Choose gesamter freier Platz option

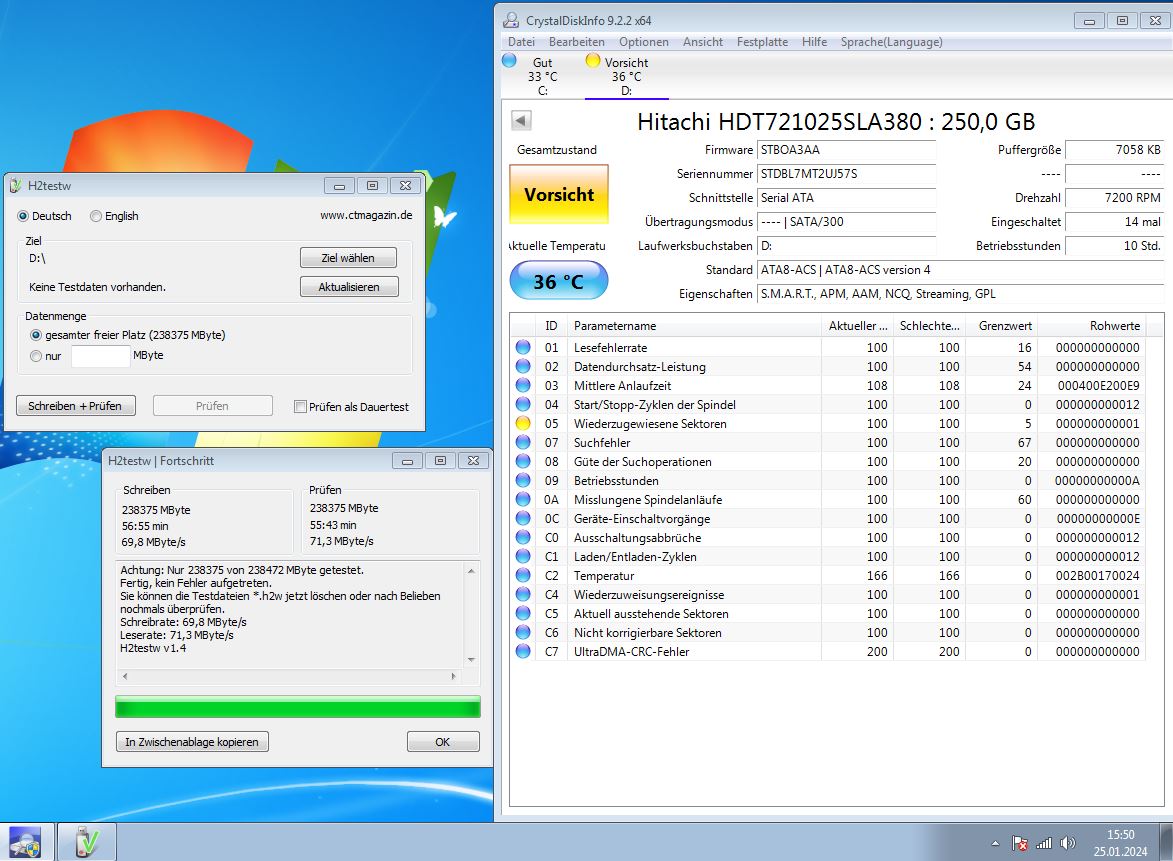(36, 335)
